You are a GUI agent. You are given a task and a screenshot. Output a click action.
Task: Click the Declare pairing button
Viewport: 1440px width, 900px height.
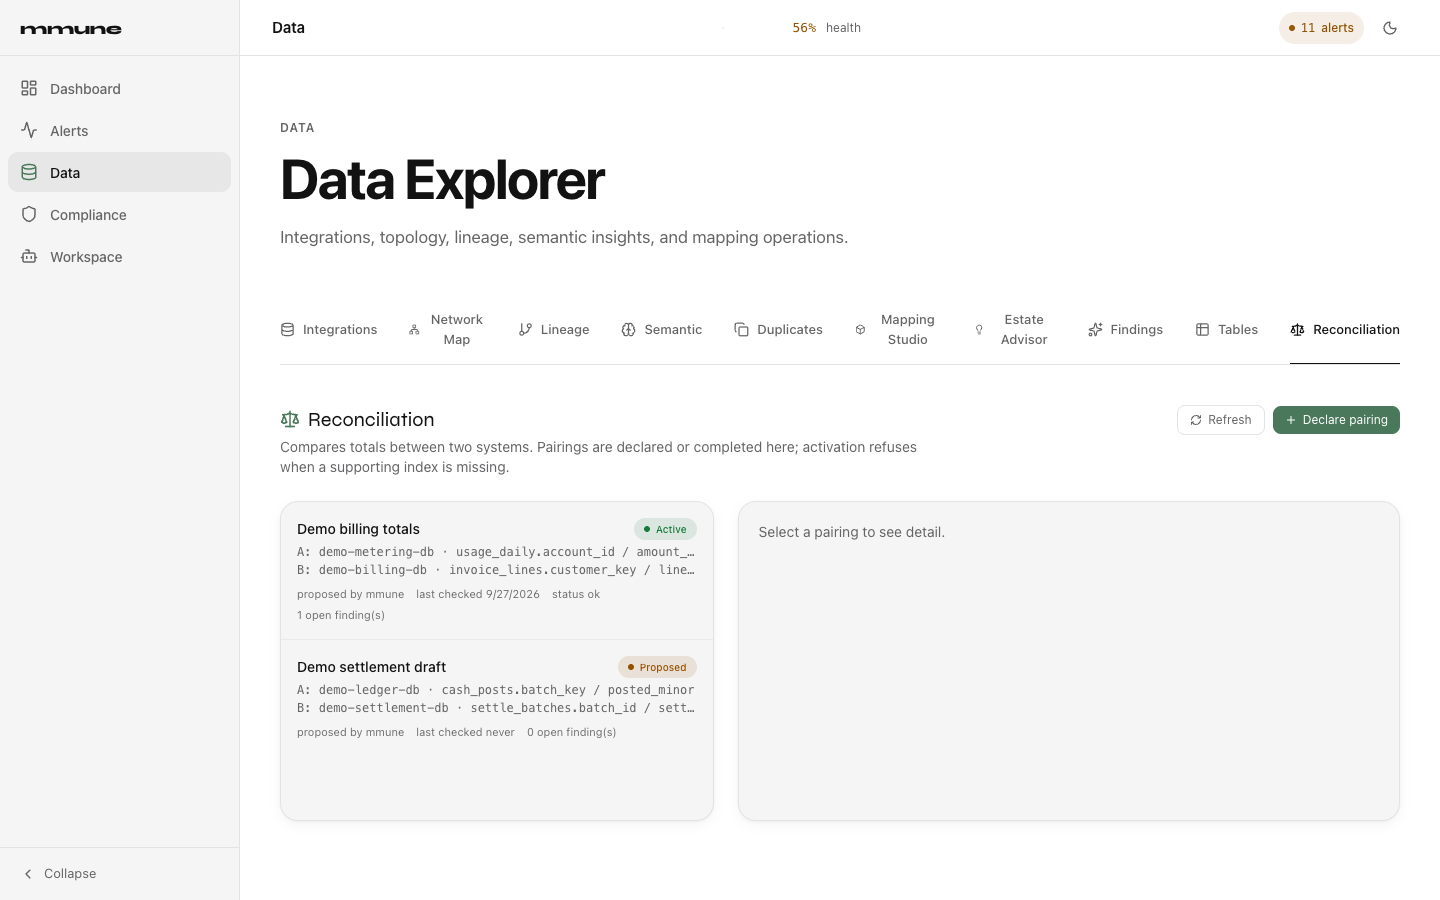[1336, 420]
